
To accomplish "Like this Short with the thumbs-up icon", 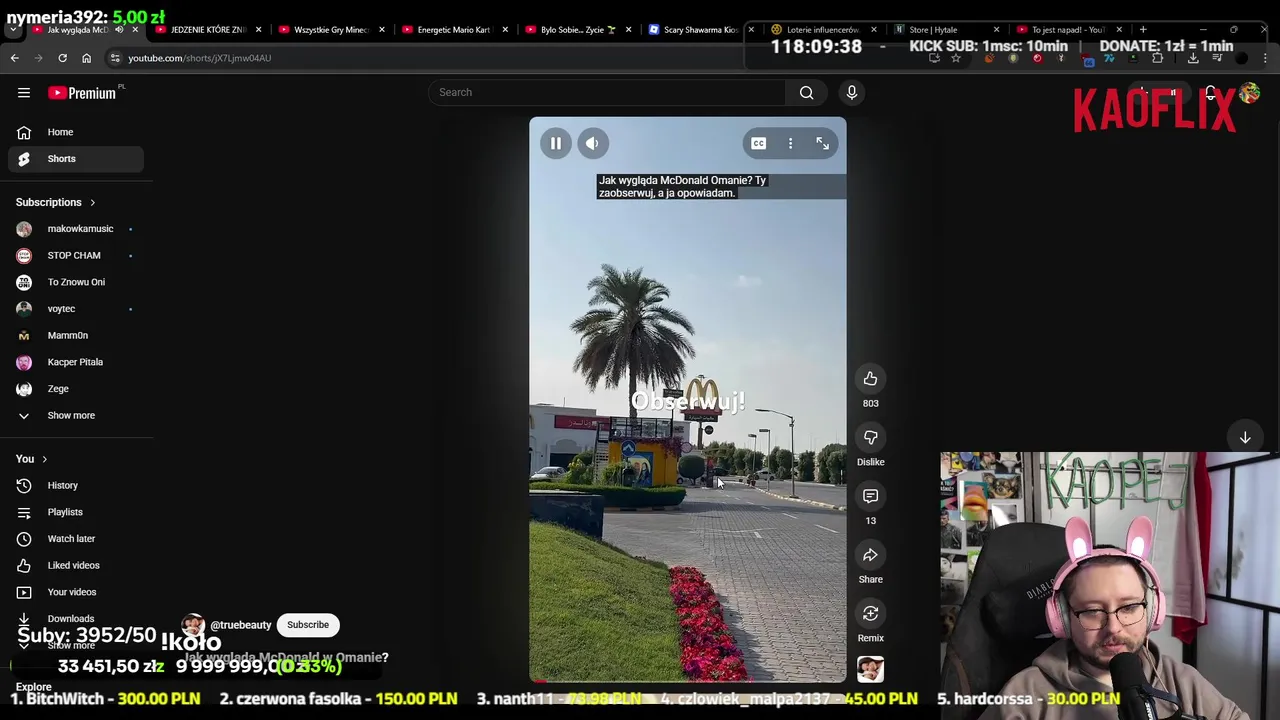I will click(870, 378).
